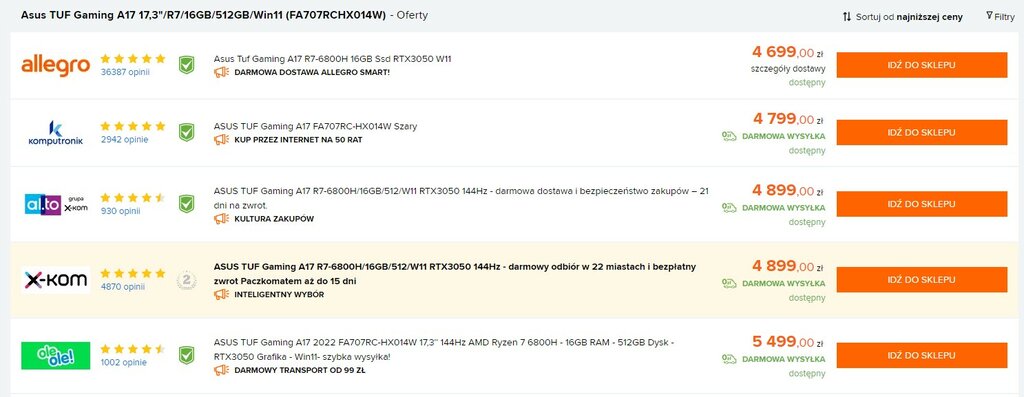Open the Filtry filter funnel
The image size is (1024, 397).
pyautogui.click(x=1000, y=16)
